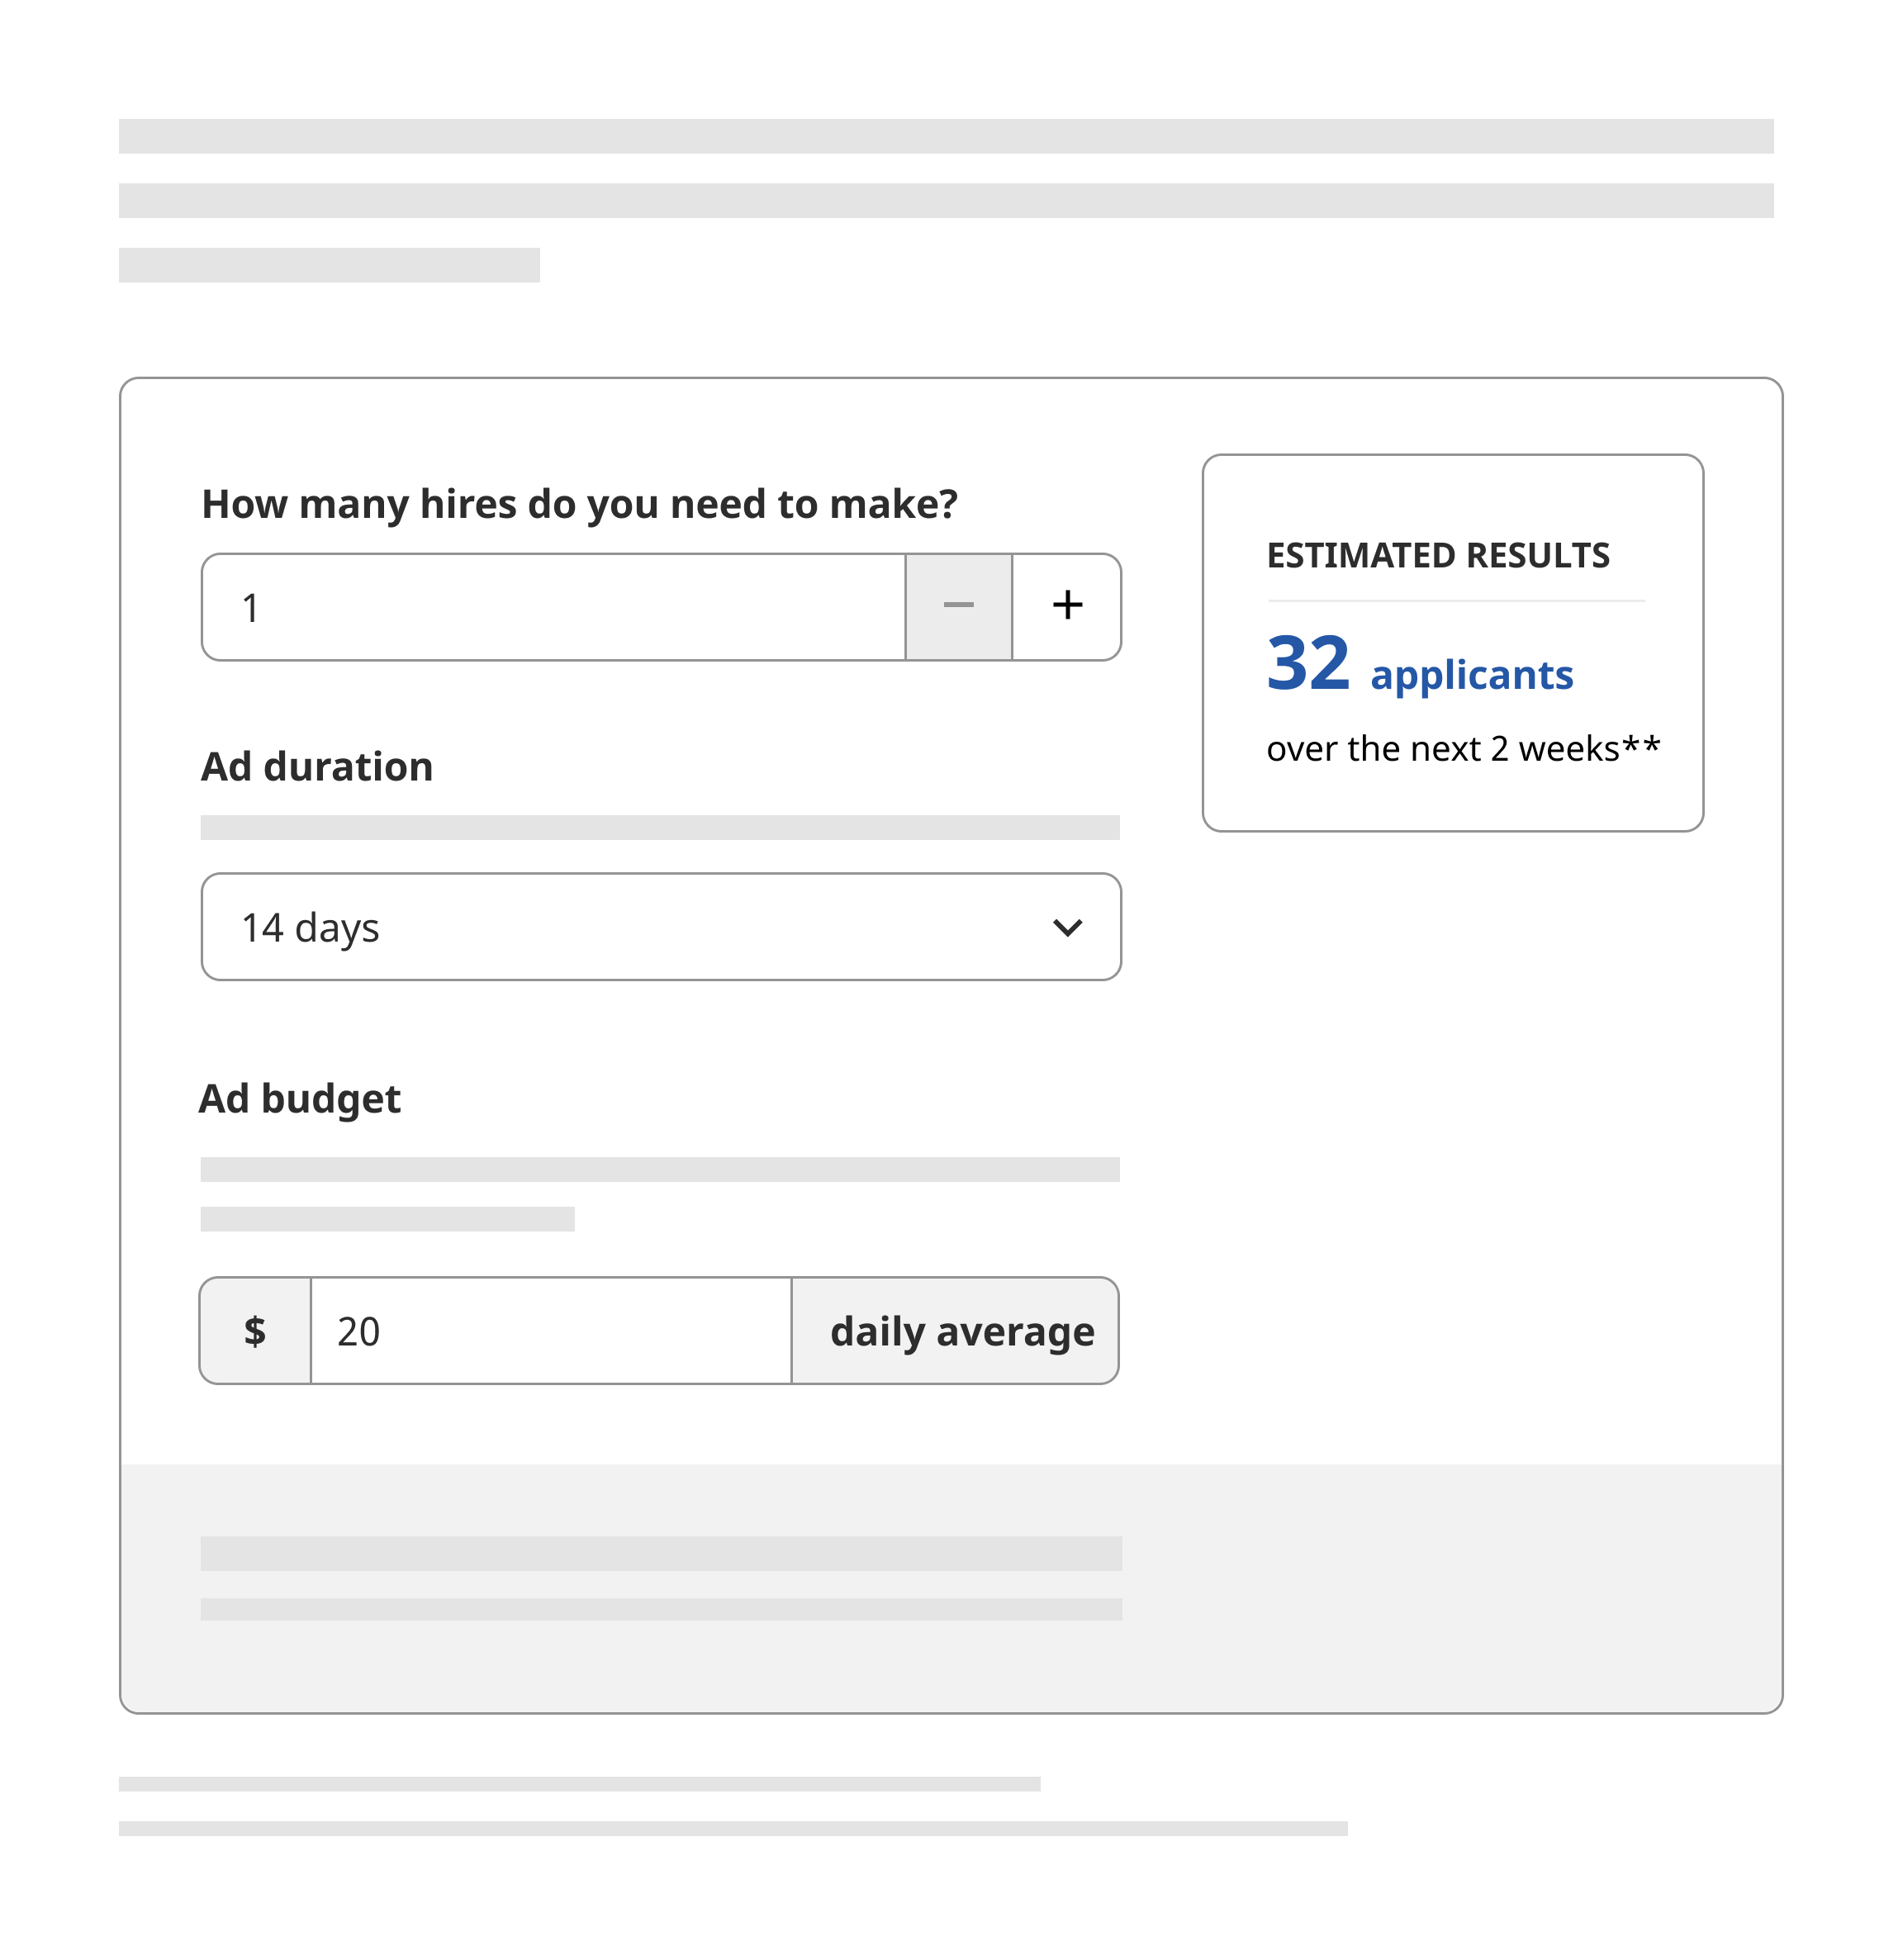This screenshot has height=1960, width=1903.
Task: Click the plus icon to increase hires
Action: pyautogui.click(x=1067, y=606)
